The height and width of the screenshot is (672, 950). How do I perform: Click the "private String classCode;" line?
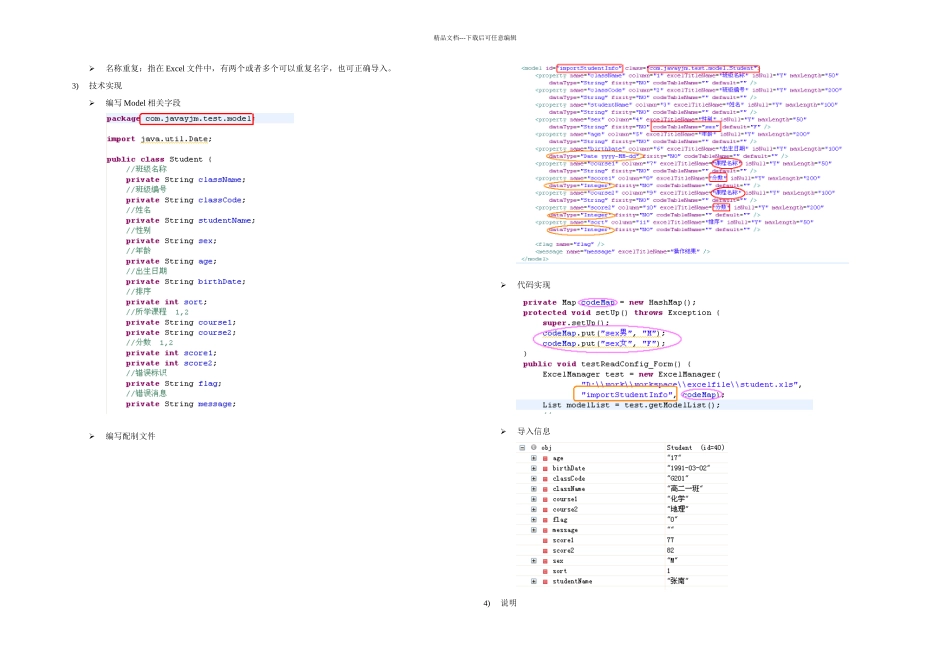coord(185,200)
